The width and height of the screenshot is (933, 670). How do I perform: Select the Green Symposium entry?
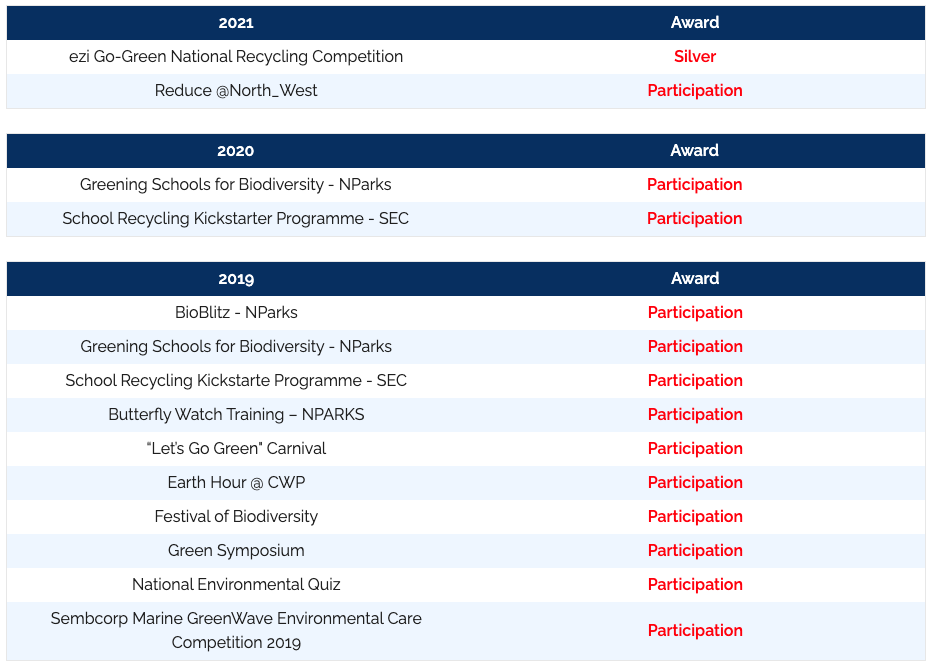[x=236, y=551]
